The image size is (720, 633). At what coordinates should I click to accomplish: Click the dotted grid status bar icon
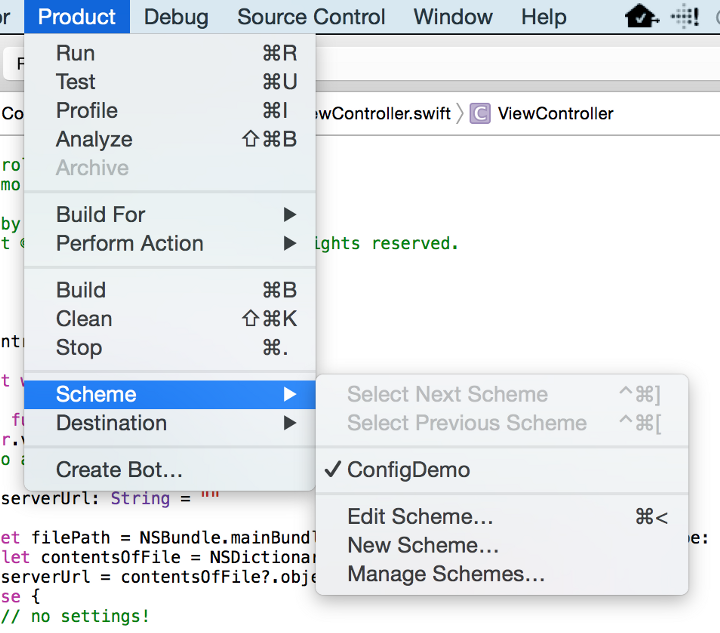pos(684,16)
